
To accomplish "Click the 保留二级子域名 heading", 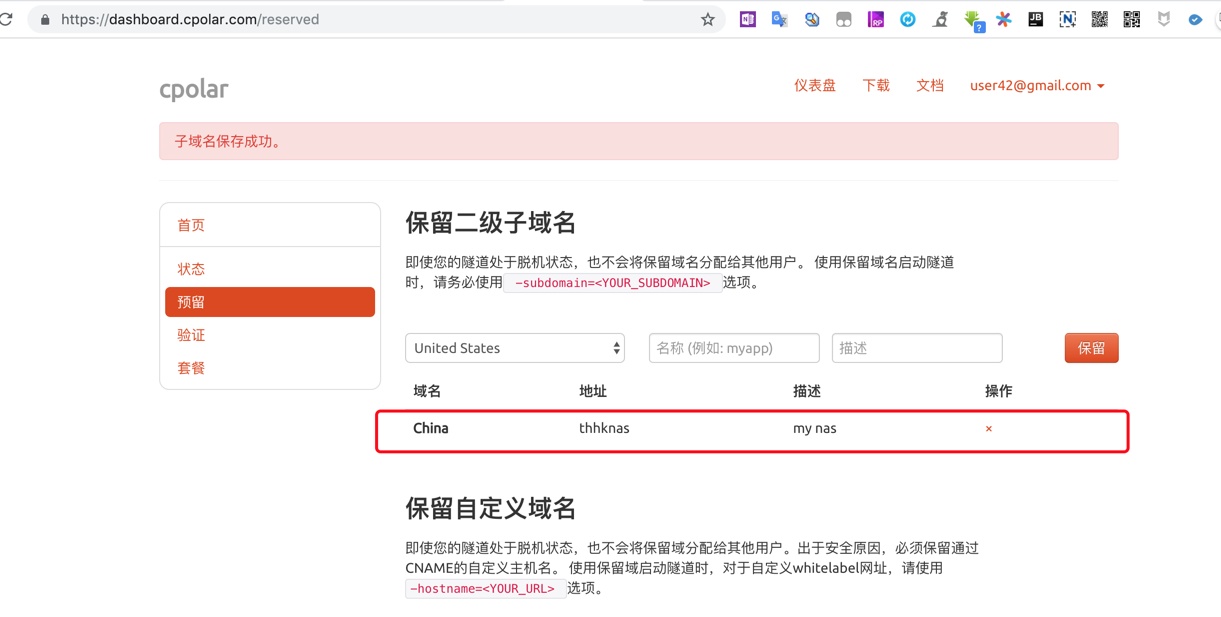I will (x=491, y=222).
